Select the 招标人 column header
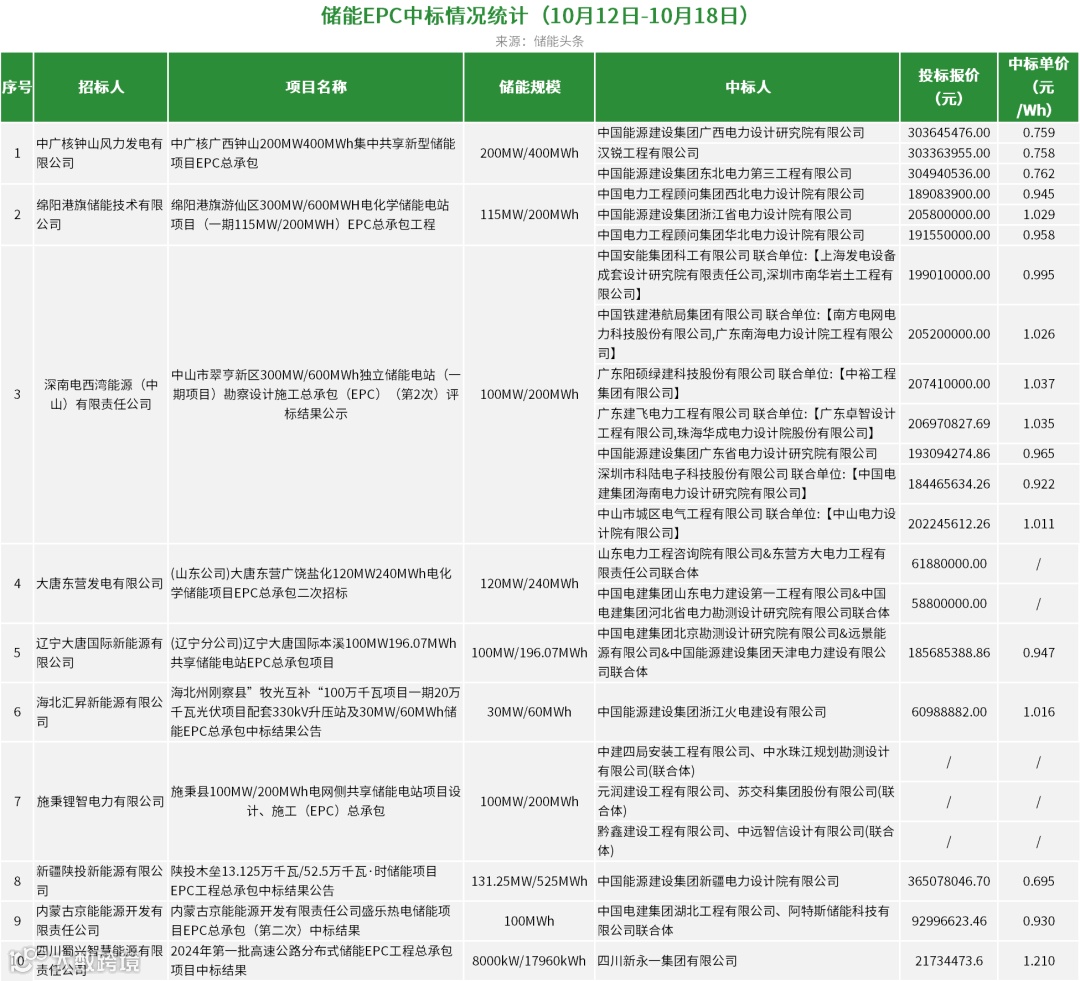This screenshot has width=1080, height=981. point(101,87)
